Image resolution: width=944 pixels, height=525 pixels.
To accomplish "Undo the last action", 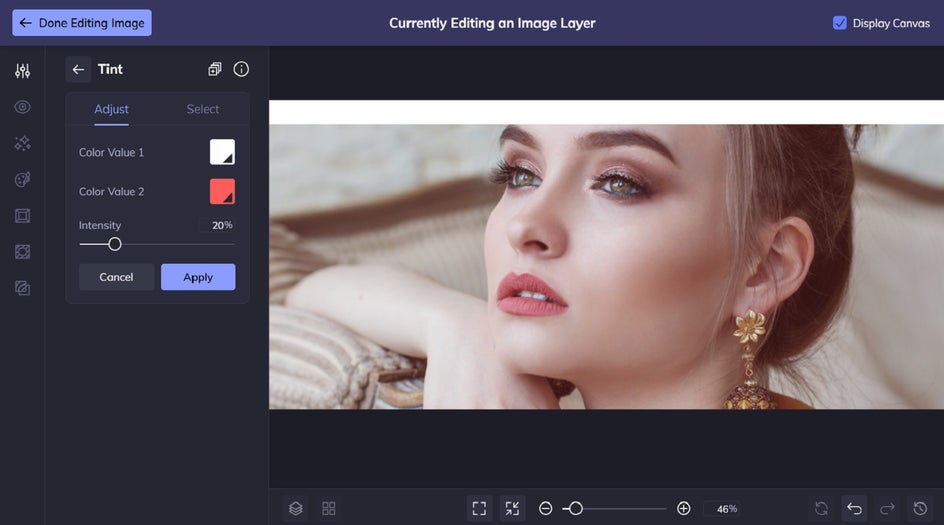I will pyautogui.click(x=854, y=509).
